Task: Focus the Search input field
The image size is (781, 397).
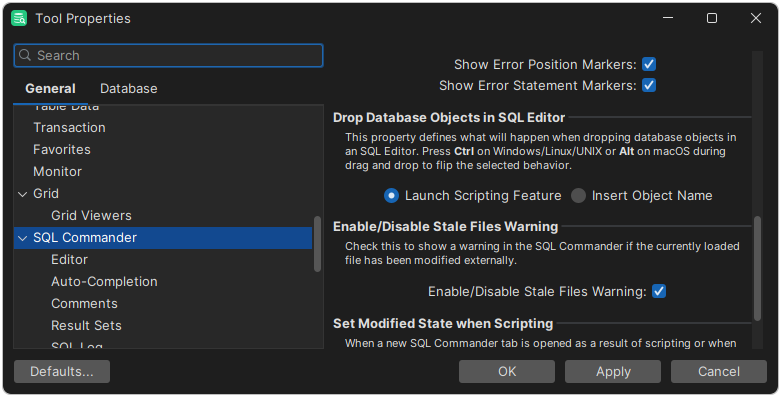Action: (168, 55)
